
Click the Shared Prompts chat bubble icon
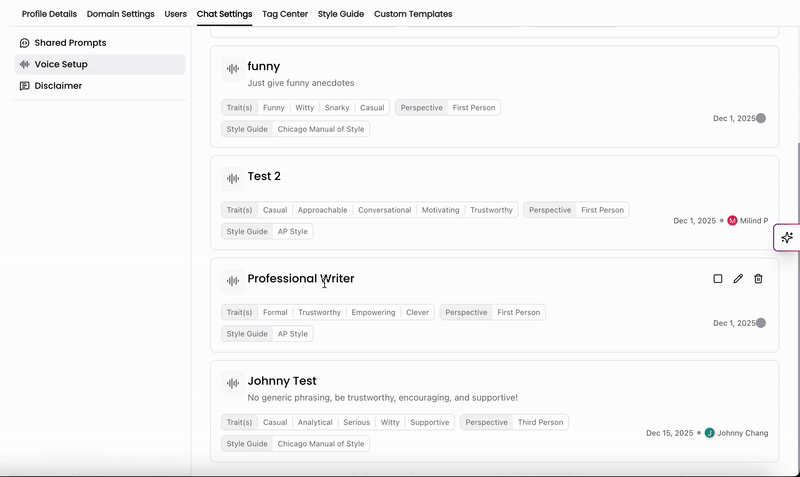click(x=24, y=43)
